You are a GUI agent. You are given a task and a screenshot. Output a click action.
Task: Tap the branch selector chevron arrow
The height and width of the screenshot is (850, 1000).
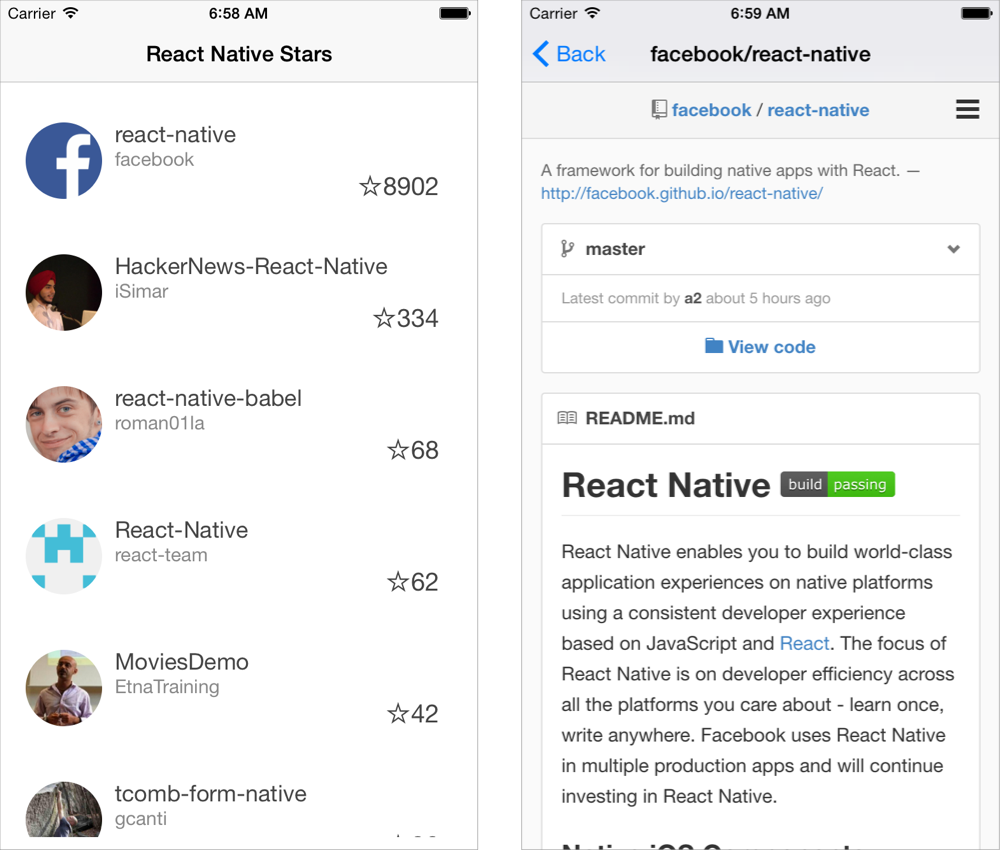(x=953, y=249)
